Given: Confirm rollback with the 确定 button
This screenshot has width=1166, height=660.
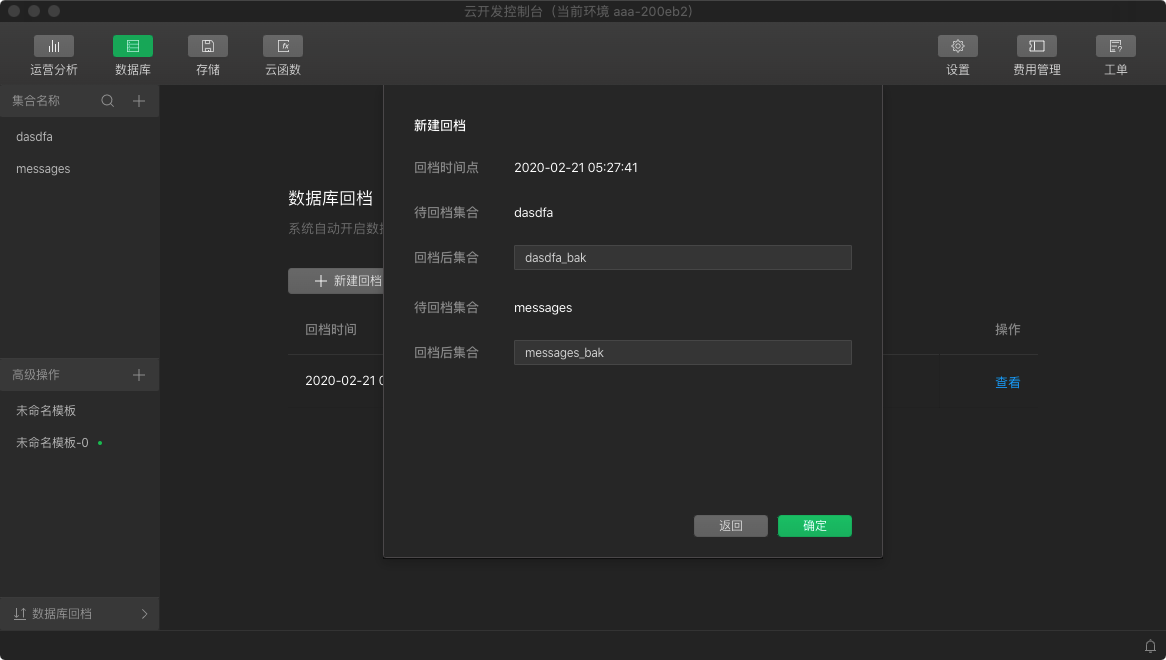Looking at the screenshot, I should click(814, 525).
